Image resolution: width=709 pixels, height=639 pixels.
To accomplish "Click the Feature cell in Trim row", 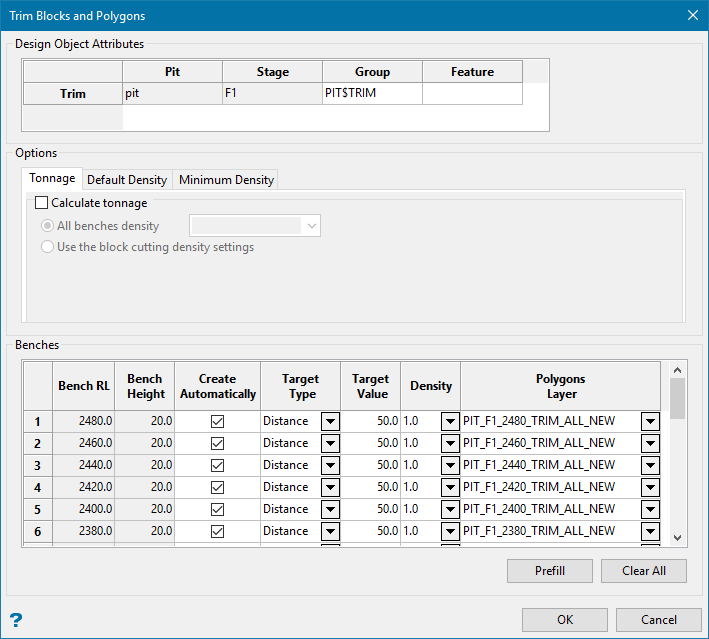I will click(x=472, y=94).
